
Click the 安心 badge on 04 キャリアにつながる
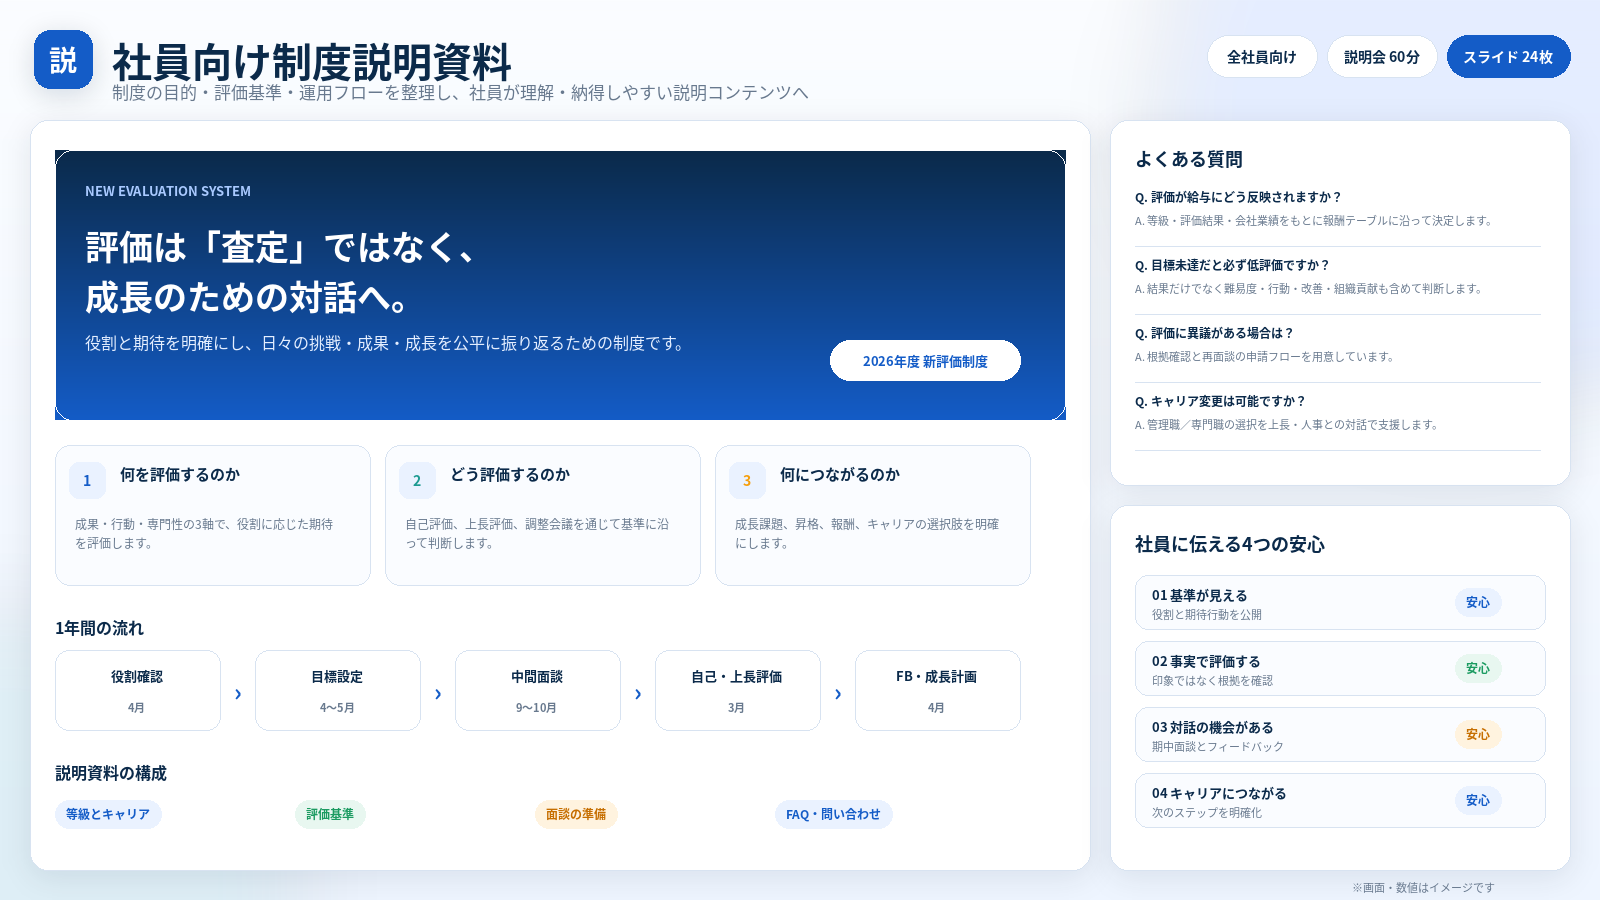[1478, 800]
